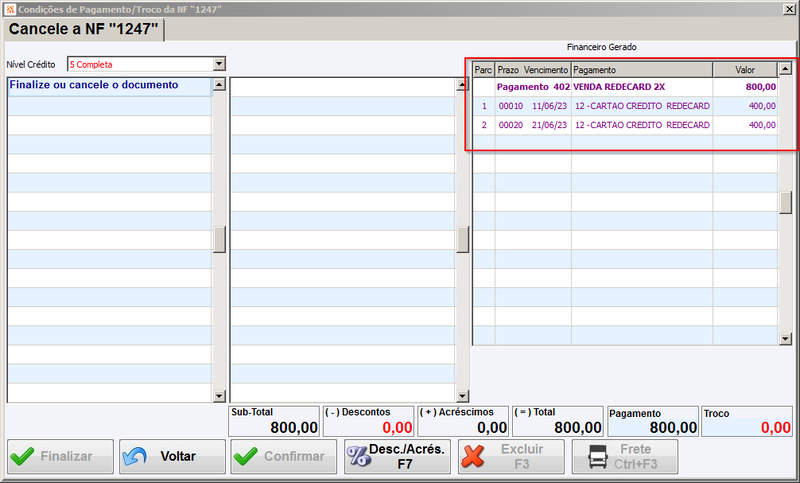Click the Nível Crédito label

[31, 65]
